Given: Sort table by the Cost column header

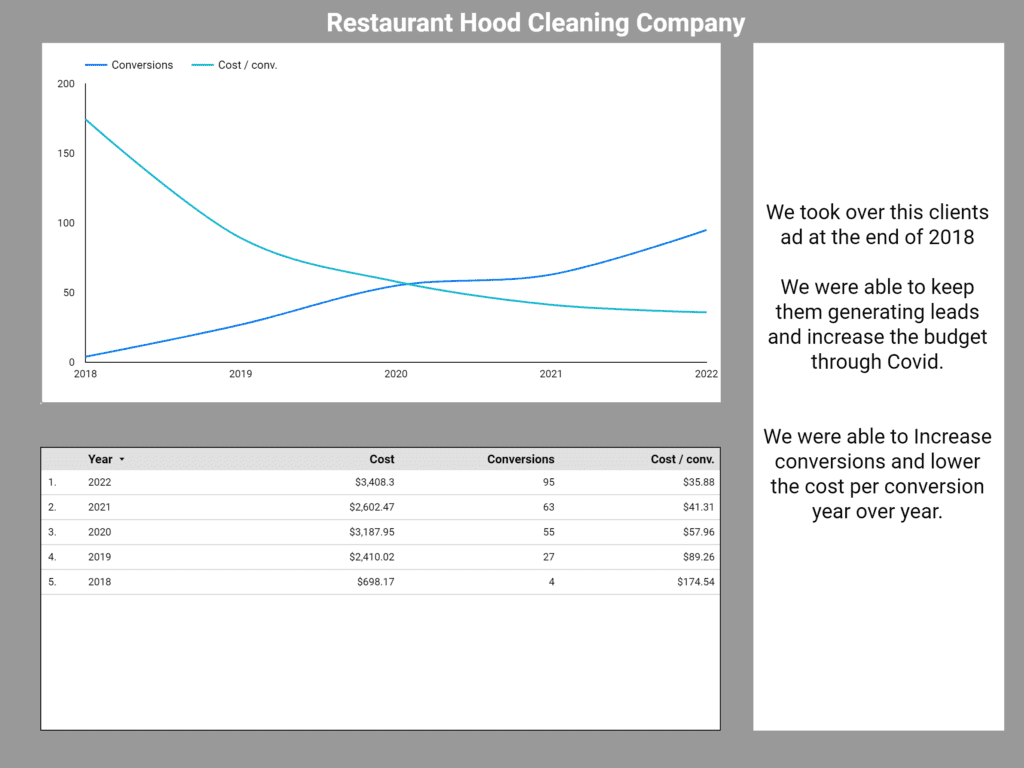Looking at the screenshot, I should pos(381,459).
